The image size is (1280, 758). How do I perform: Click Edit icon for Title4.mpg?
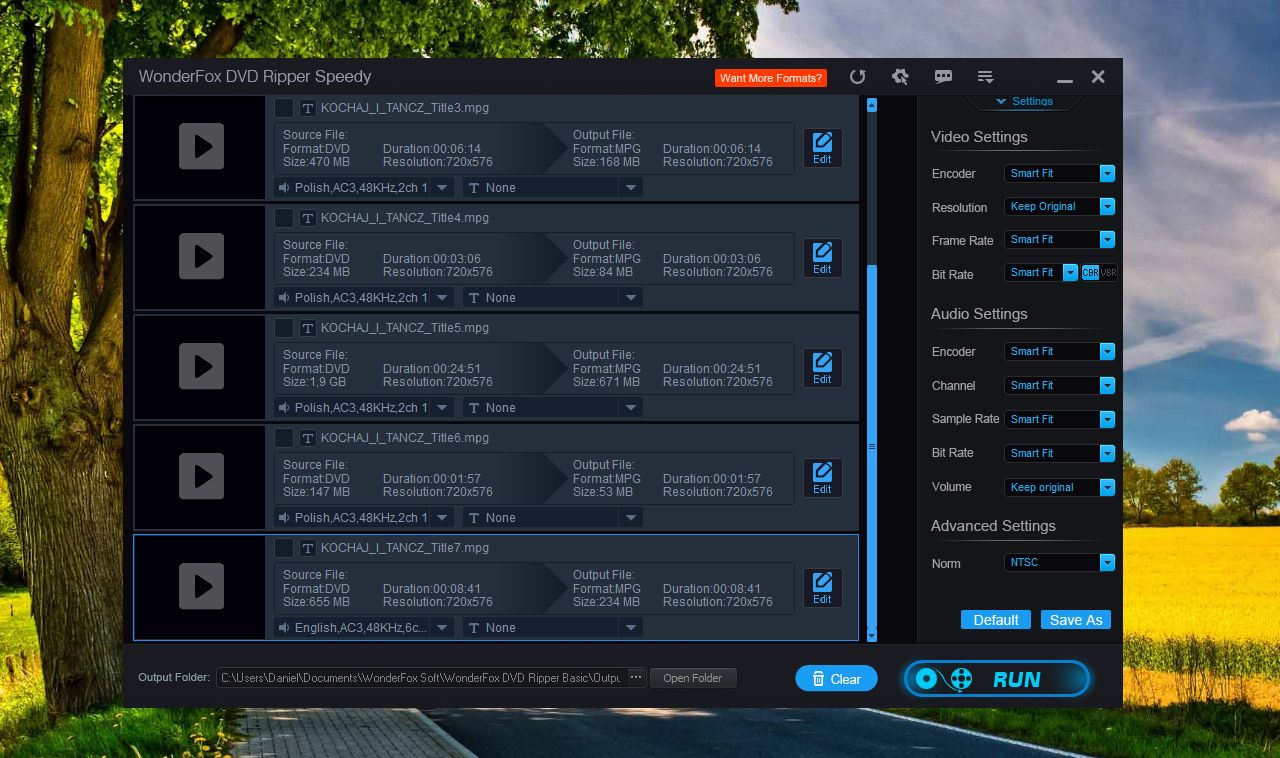pyautogui.click(x=822, y=258)
